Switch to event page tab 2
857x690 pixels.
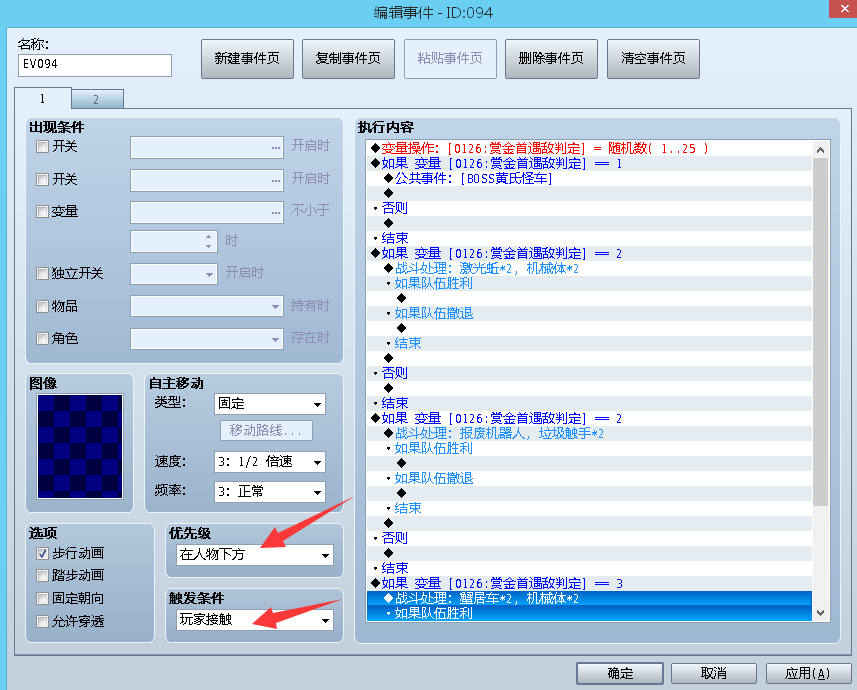(97, 100)
